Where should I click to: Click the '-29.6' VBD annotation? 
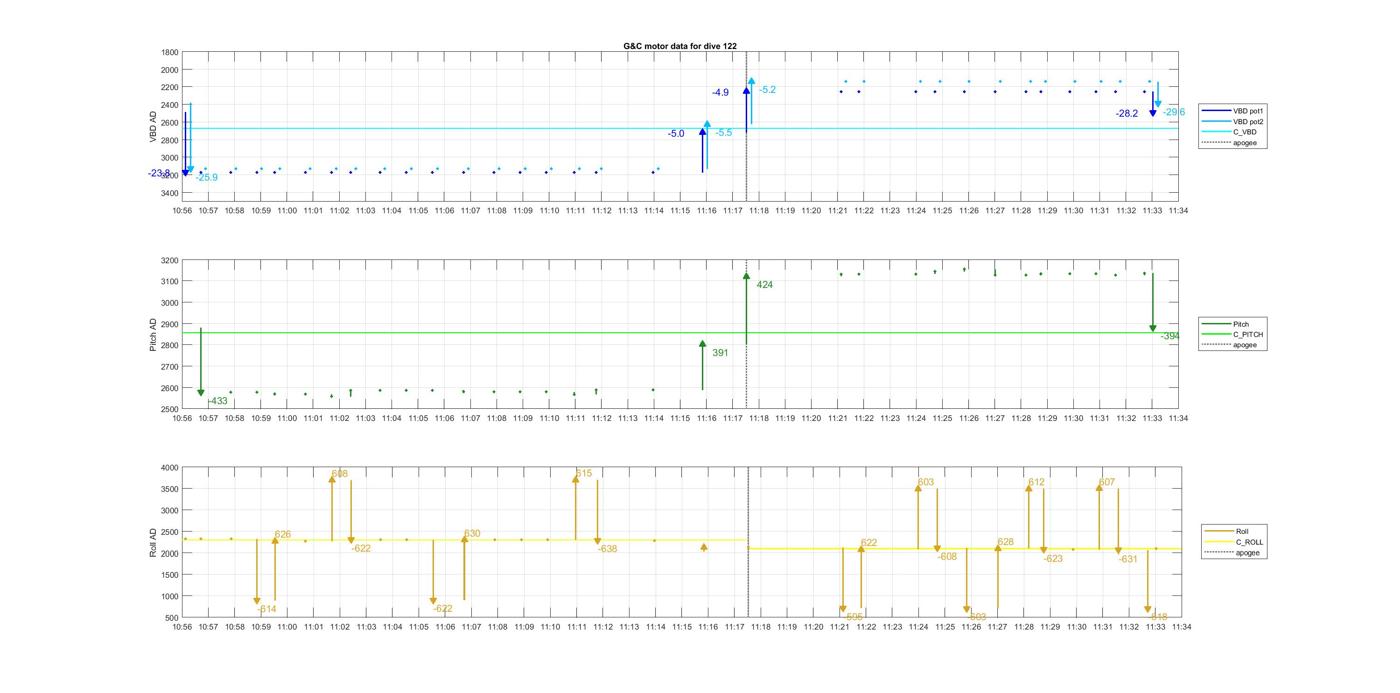(1174, 113)
